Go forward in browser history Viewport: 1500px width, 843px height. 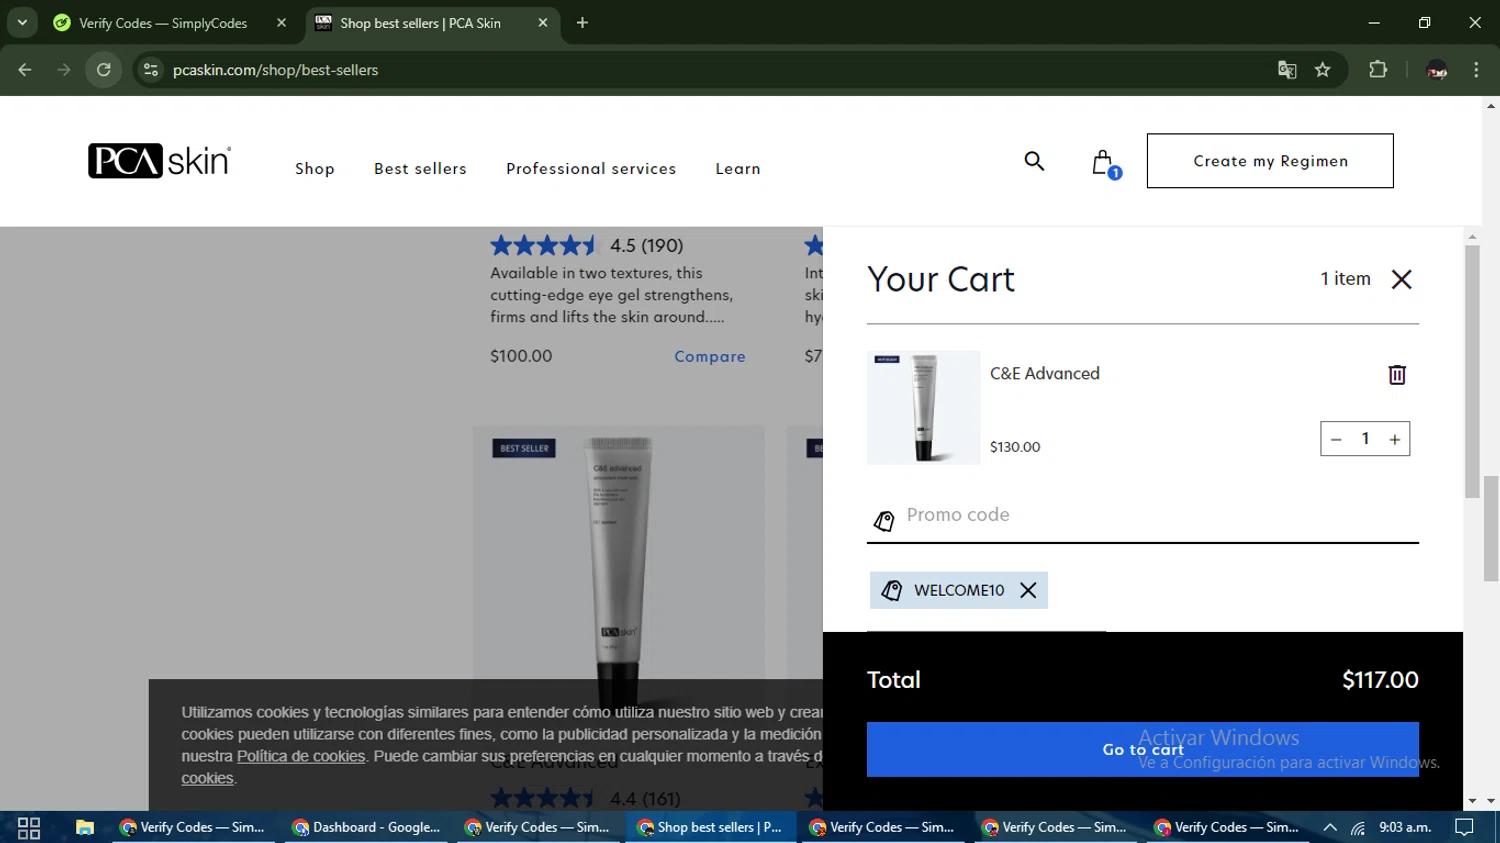64,70
